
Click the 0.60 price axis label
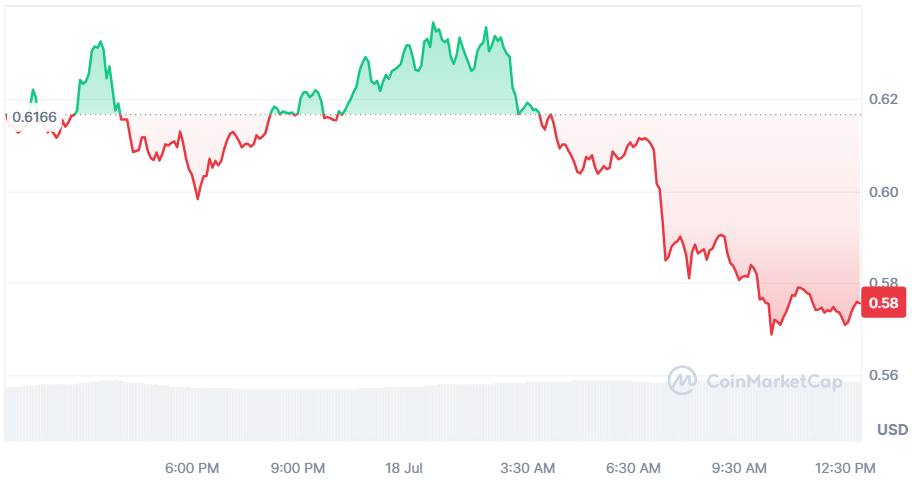884,192
